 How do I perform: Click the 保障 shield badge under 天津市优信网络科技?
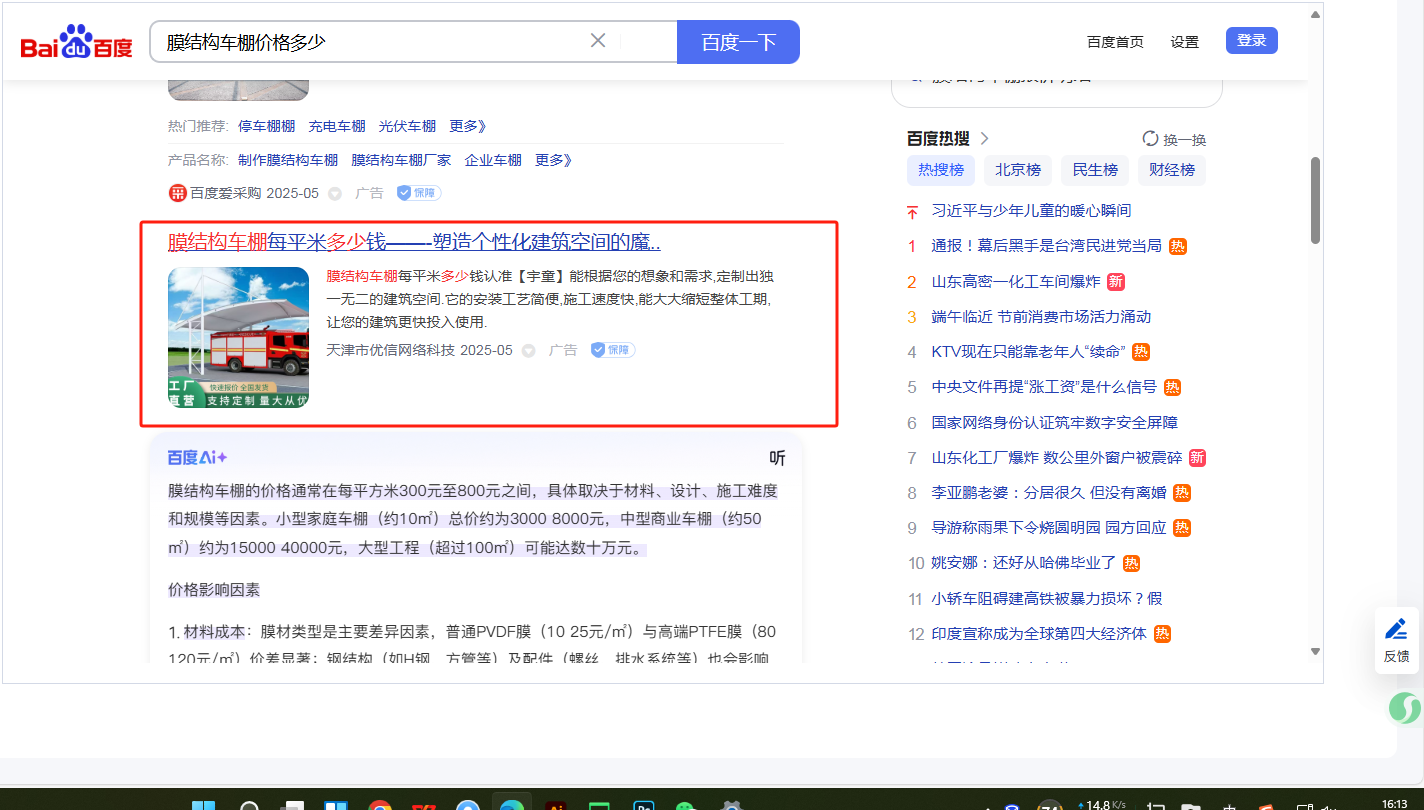(x=612, y=350)
